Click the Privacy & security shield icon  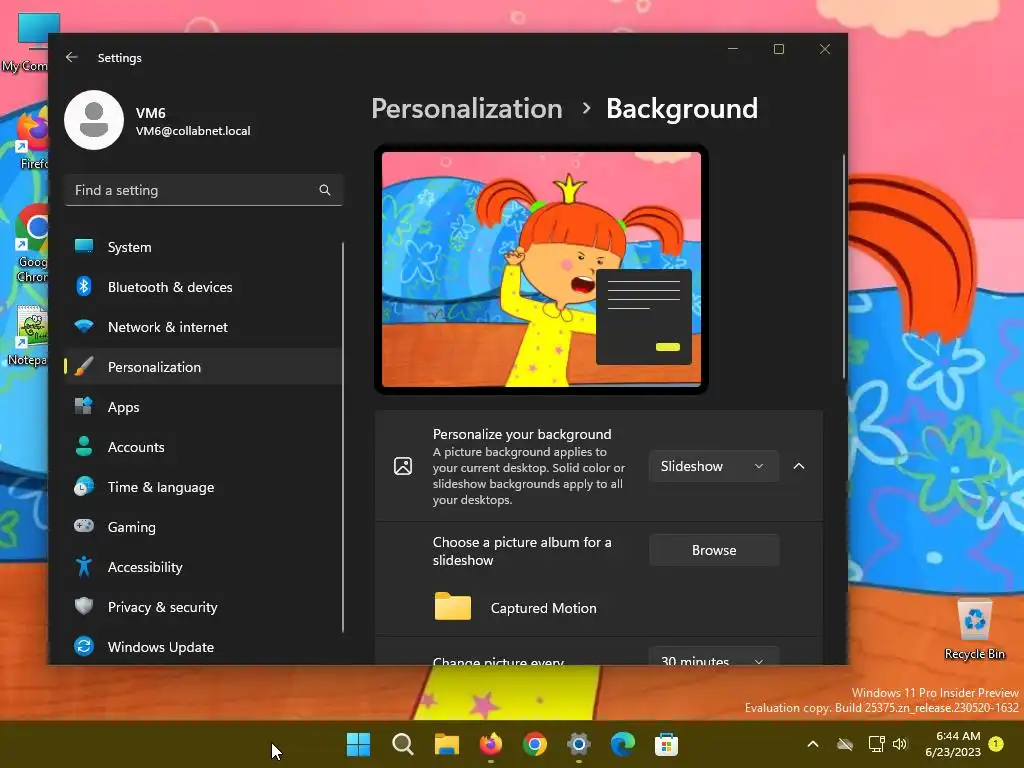(84, 606)
